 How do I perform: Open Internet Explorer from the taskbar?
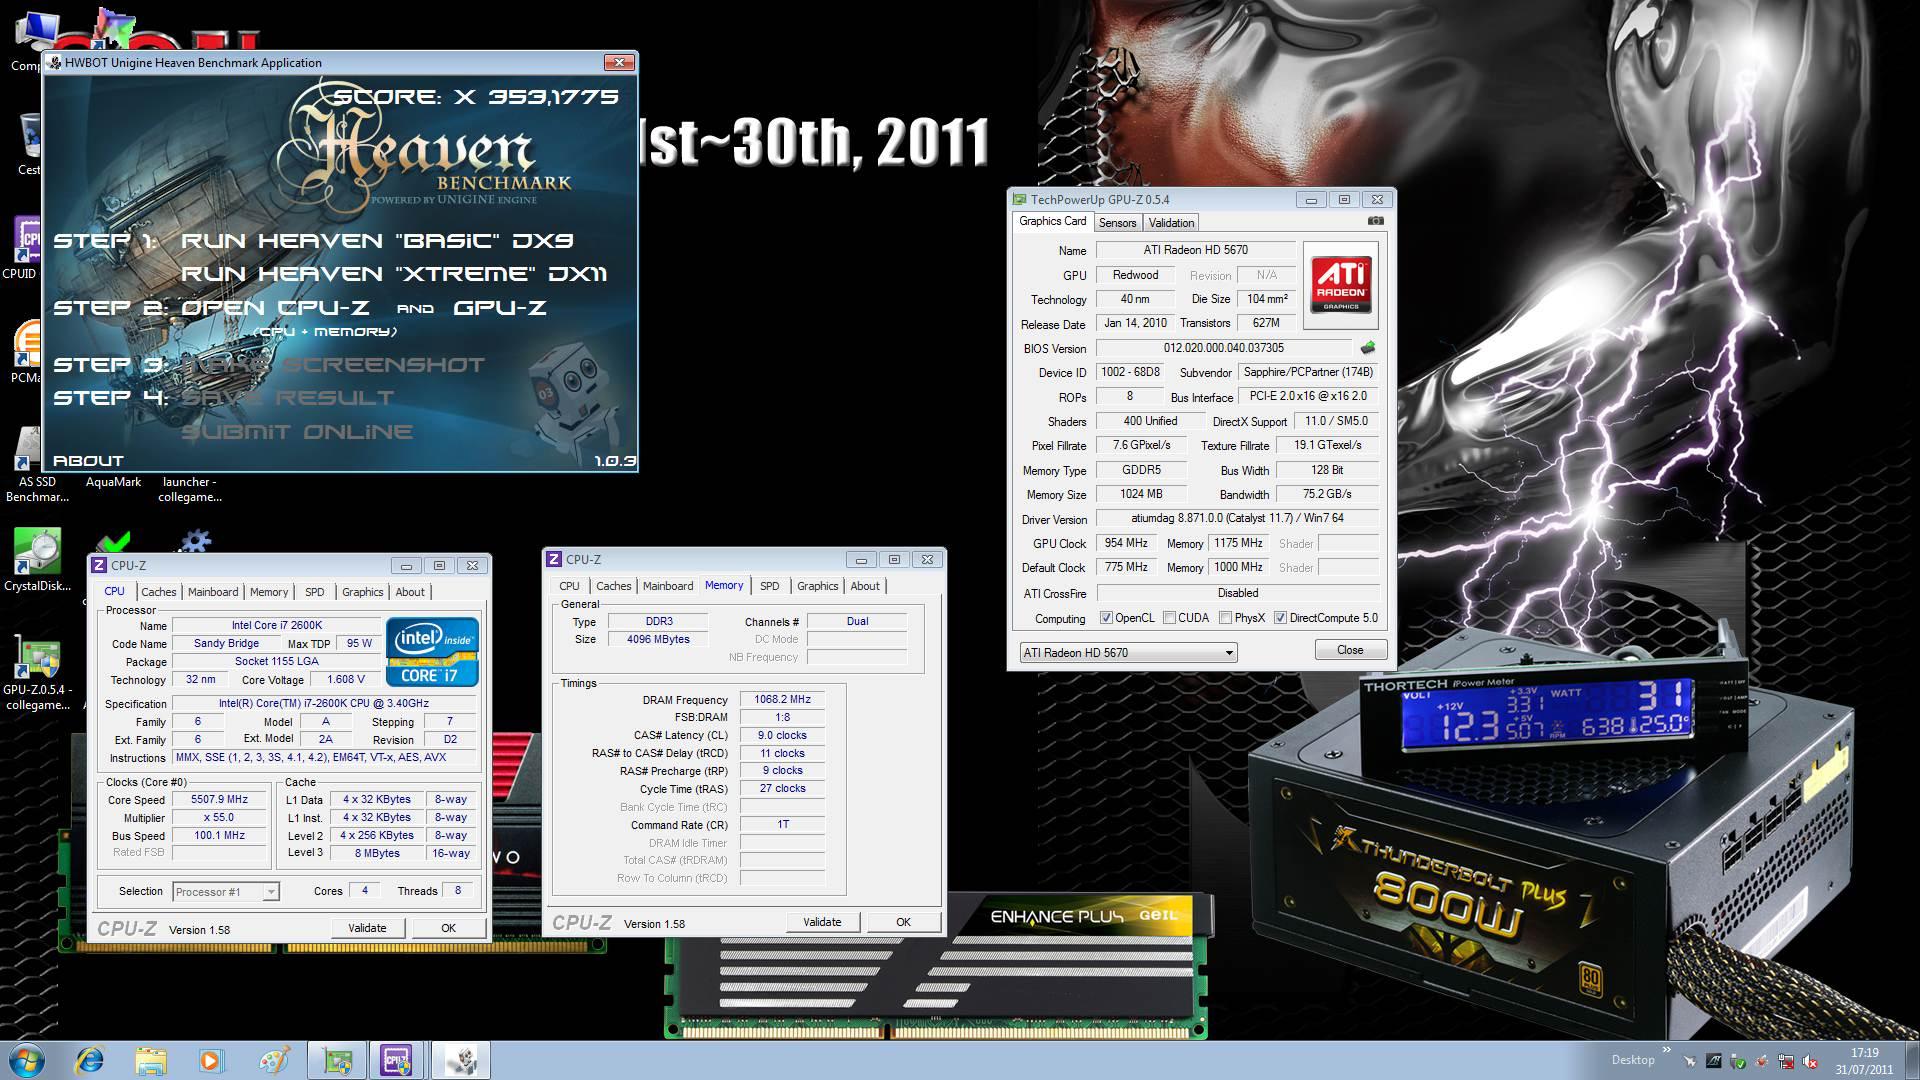[90, 1060]
